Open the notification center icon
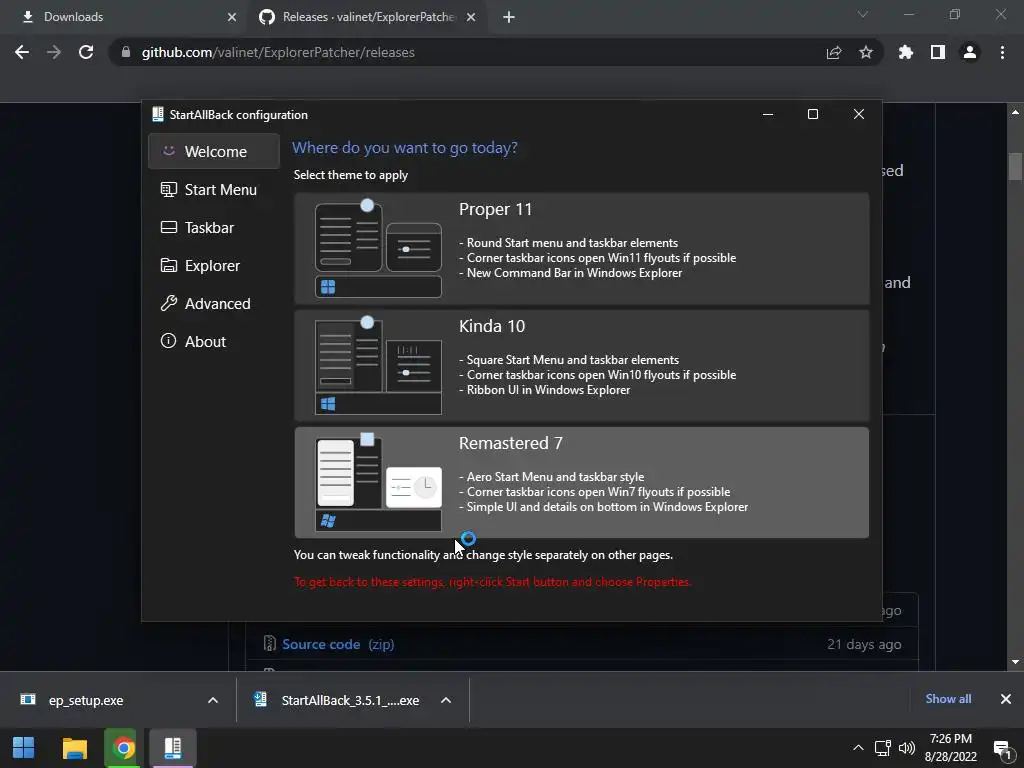Viewport: 1024px width, 768px height. tap(1002, 748)
